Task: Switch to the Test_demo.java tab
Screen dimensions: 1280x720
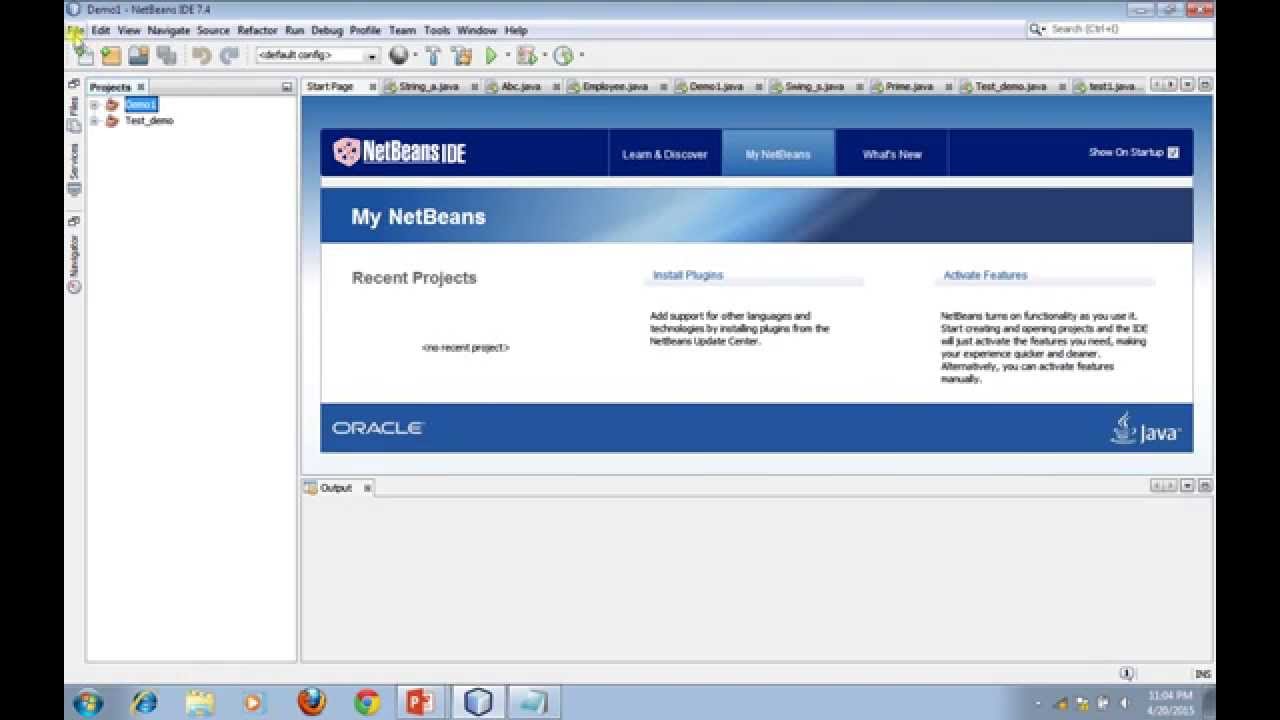Action: (1010, 87)
